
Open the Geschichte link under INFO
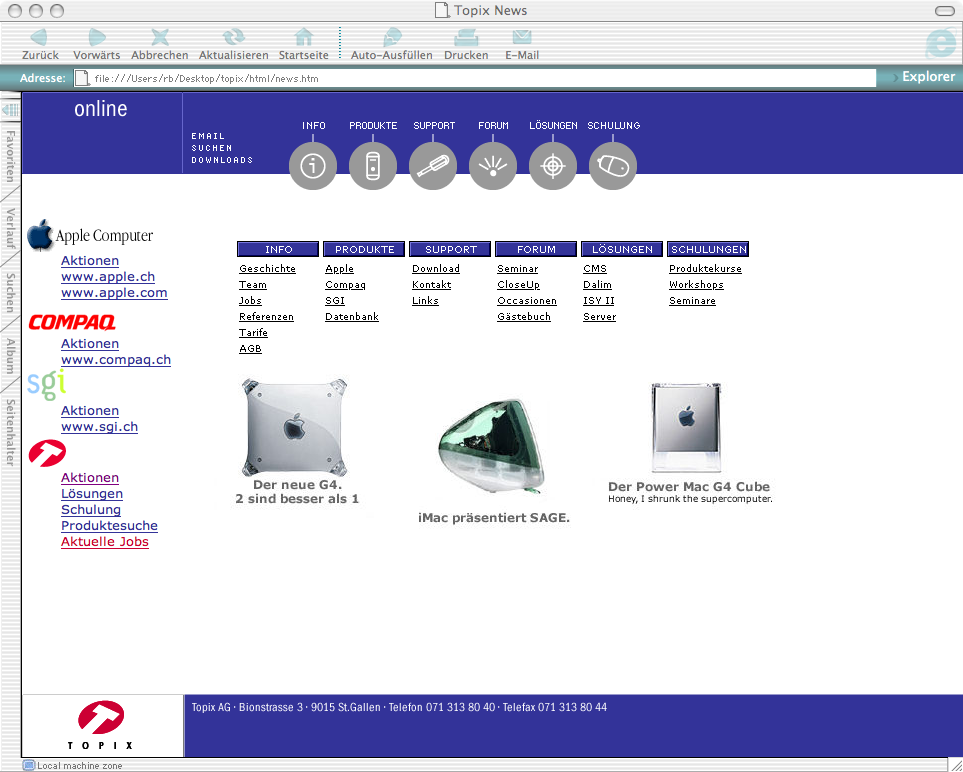click(268, 268)
